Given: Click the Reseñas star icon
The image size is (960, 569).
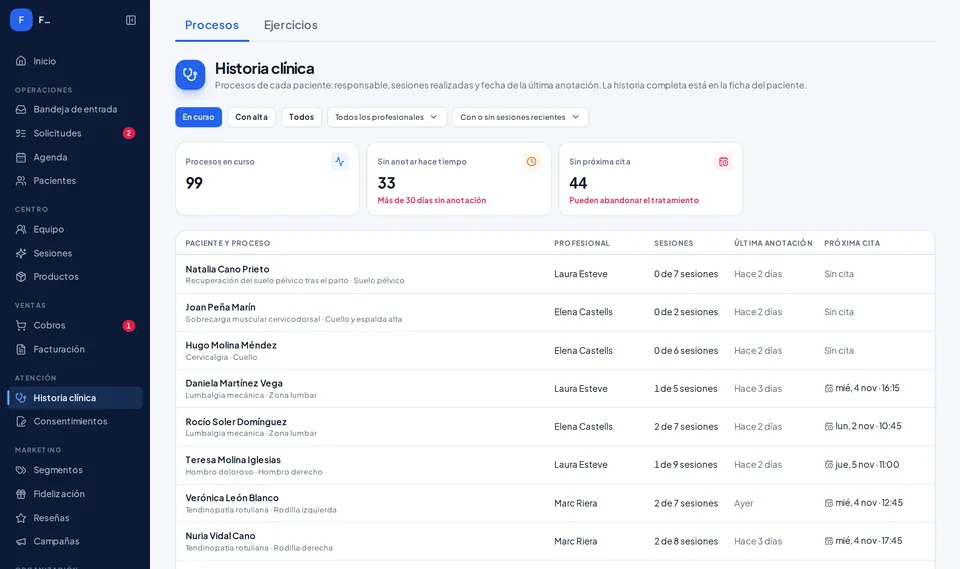Looking at the screenshot, I should [x=21, y=518].
